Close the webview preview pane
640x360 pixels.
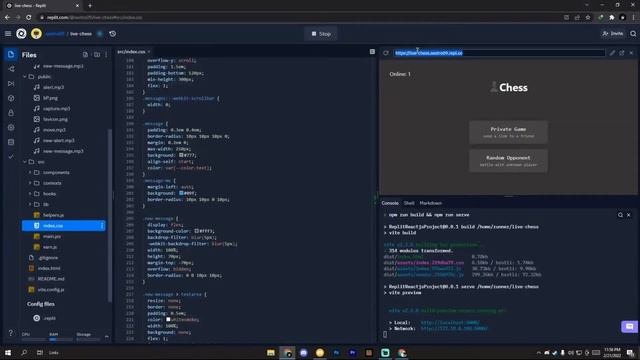(x=631, y=53)
